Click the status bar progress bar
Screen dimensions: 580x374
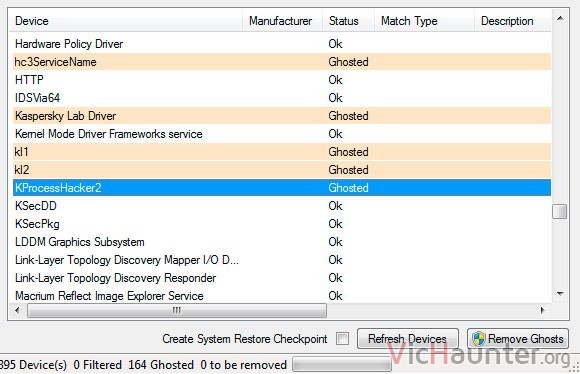pos(342,364)
